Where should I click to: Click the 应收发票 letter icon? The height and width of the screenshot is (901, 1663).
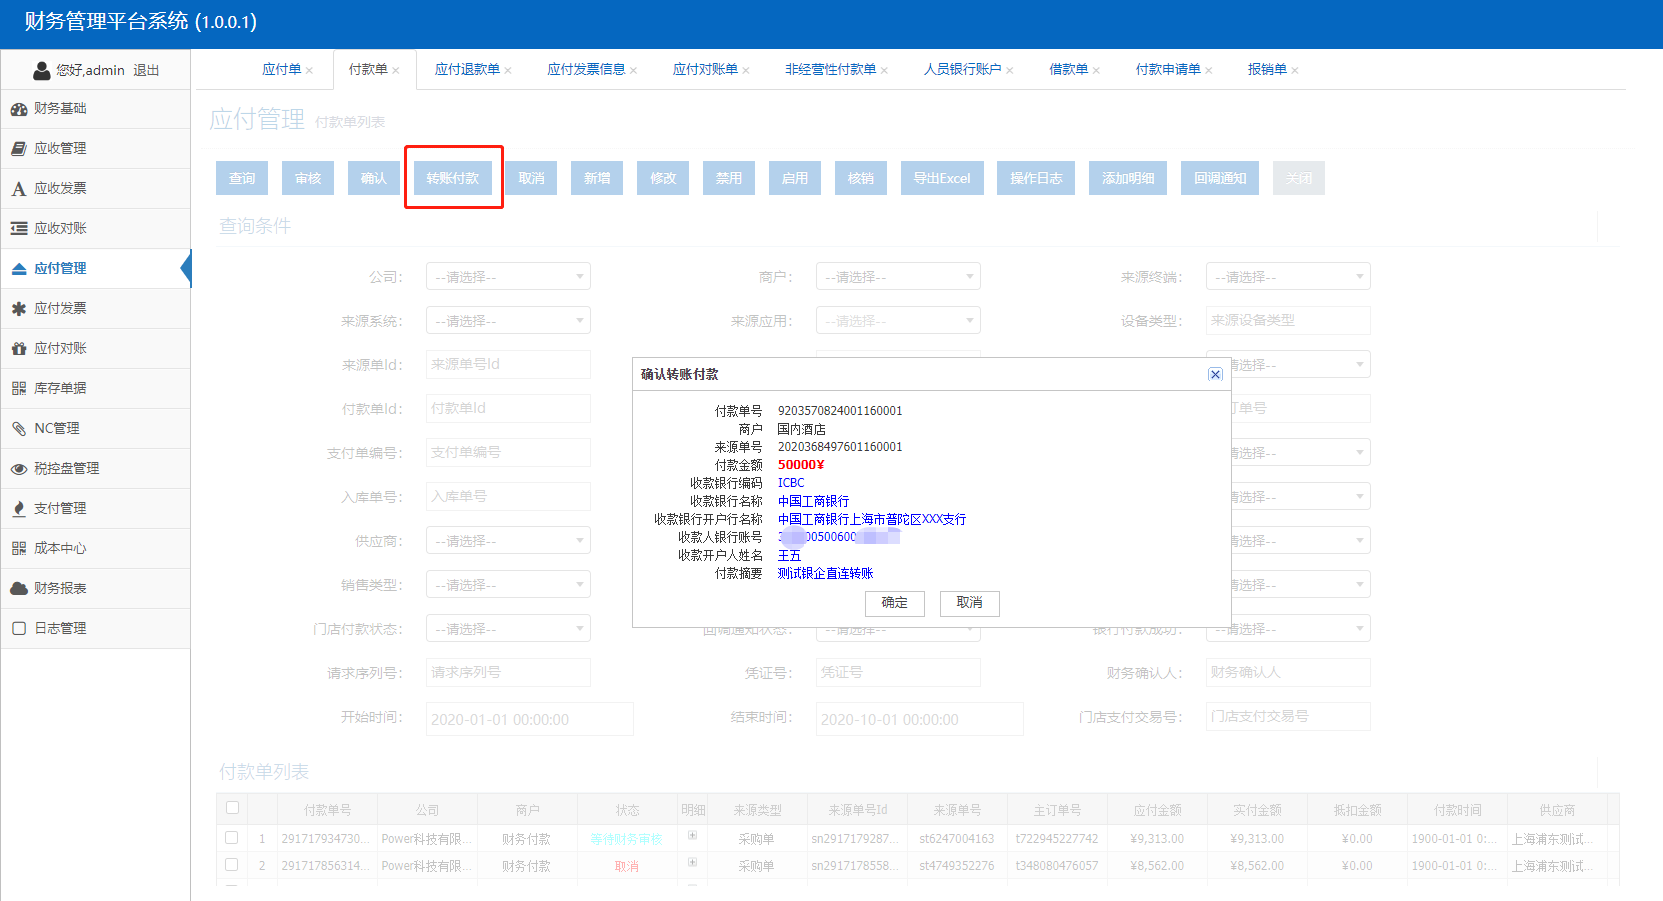coord(18,189)
